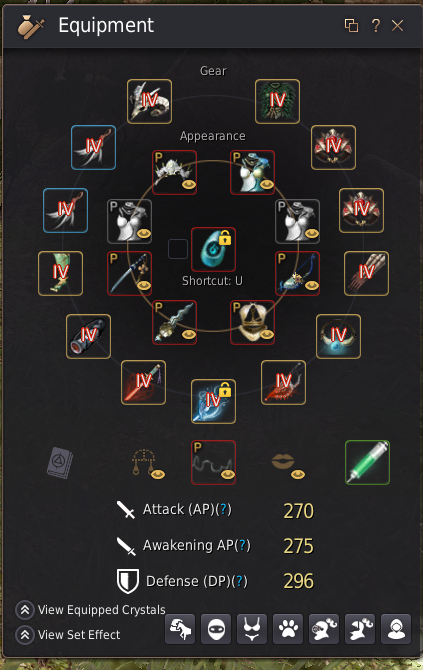This screenshot has width=423, height=670.
Task: Click the helmet gear slot with horns
Action: pyautogui.click(x=150, y=101)
